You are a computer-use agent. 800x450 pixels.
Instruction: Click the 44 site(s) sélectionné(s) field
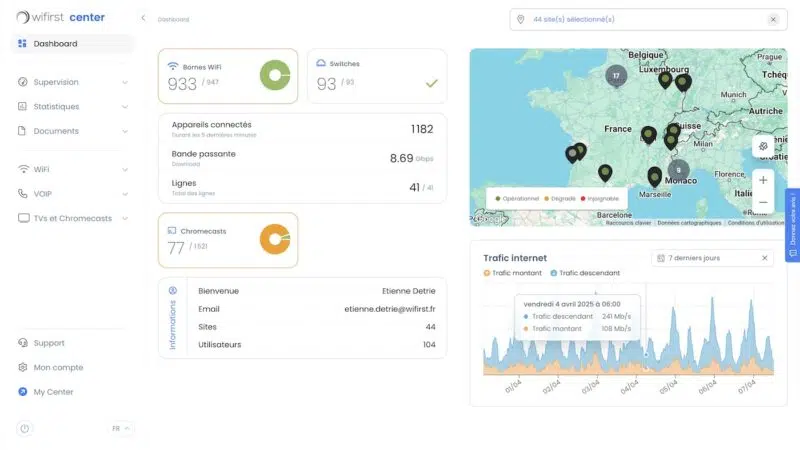pos(648,19)
